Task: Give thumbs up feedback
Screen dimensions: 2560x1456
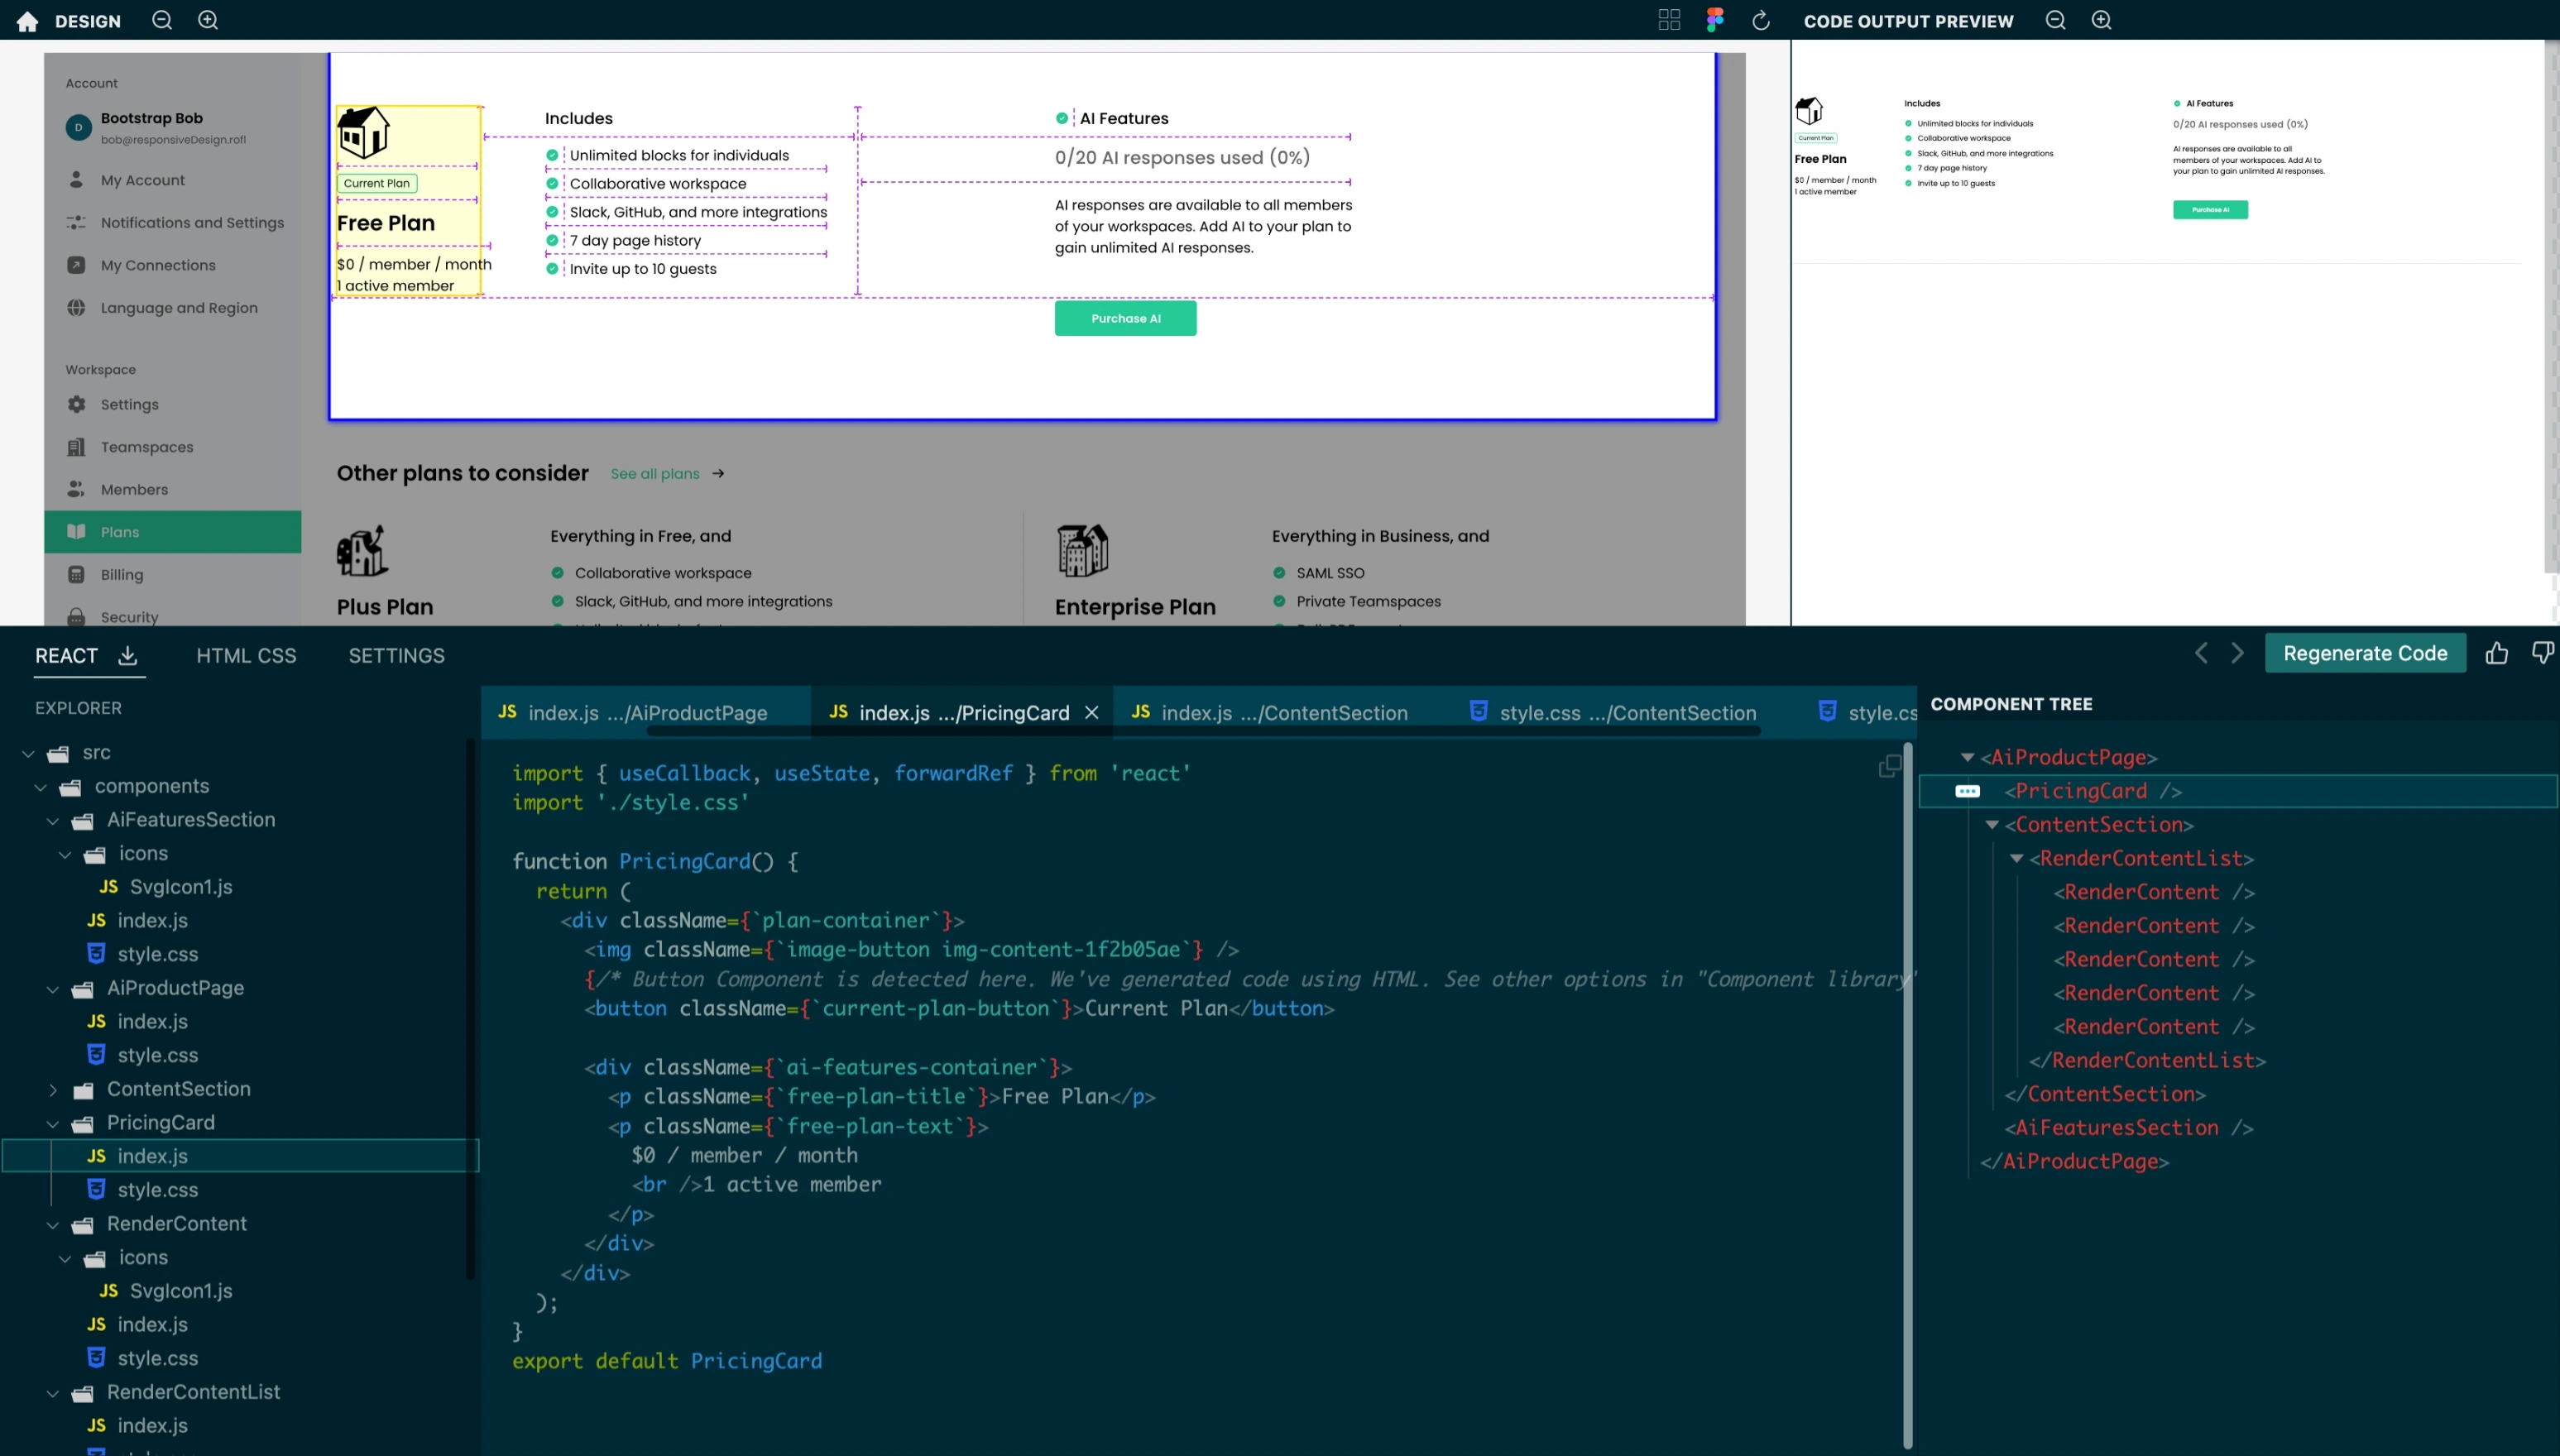Action: point(2497,653)
